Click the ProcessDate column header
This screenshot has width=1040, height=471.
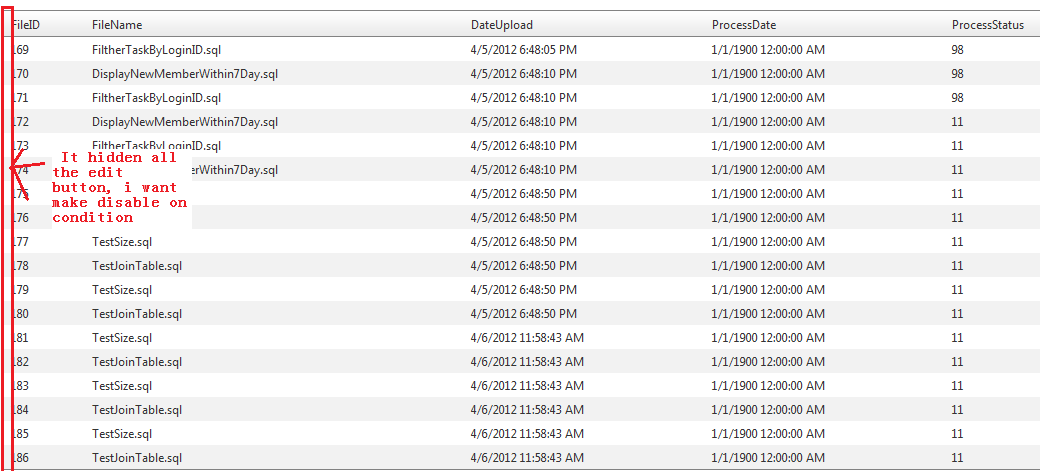(x=744, y=25)
